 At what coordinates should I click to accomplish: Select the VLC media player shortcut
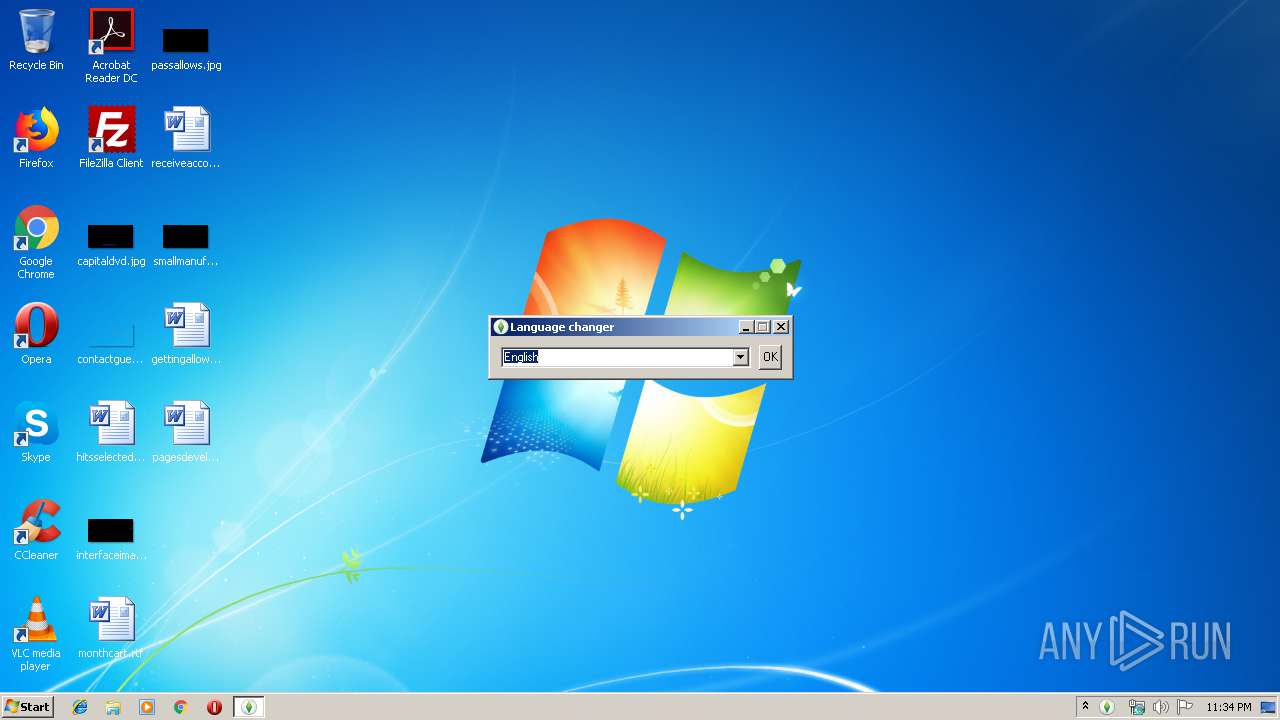tap(36, 635)
